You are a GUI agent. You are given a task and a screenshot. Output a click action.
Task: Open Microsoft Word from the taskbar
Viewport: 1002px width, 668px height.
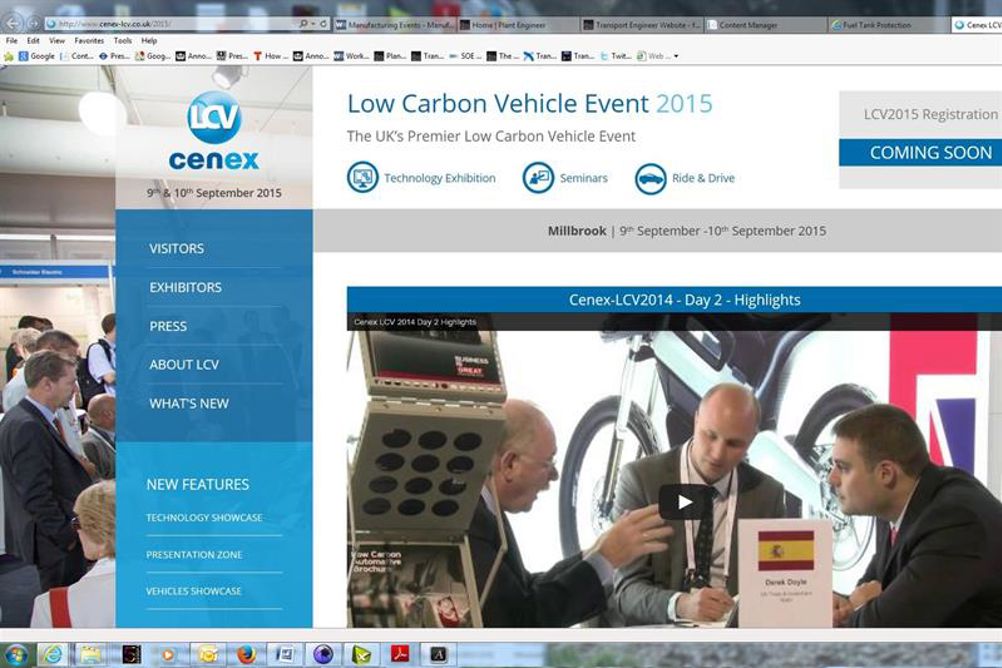(x=284, y=655)
